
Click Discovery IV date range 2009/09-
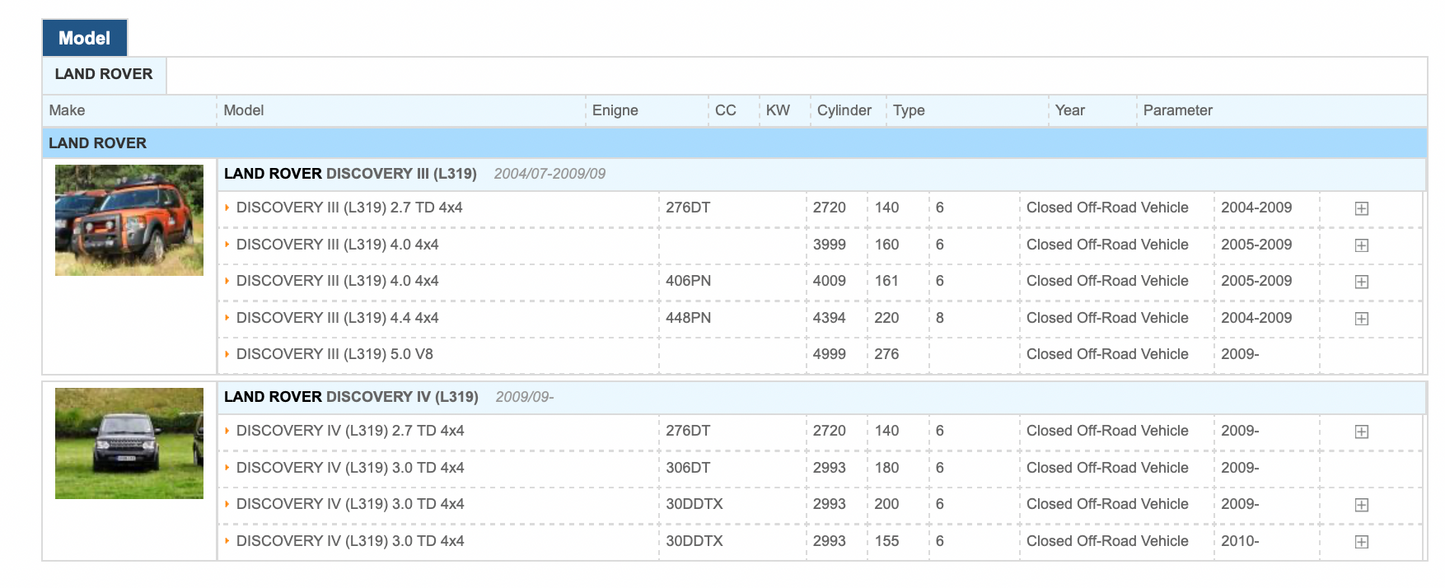525,397
